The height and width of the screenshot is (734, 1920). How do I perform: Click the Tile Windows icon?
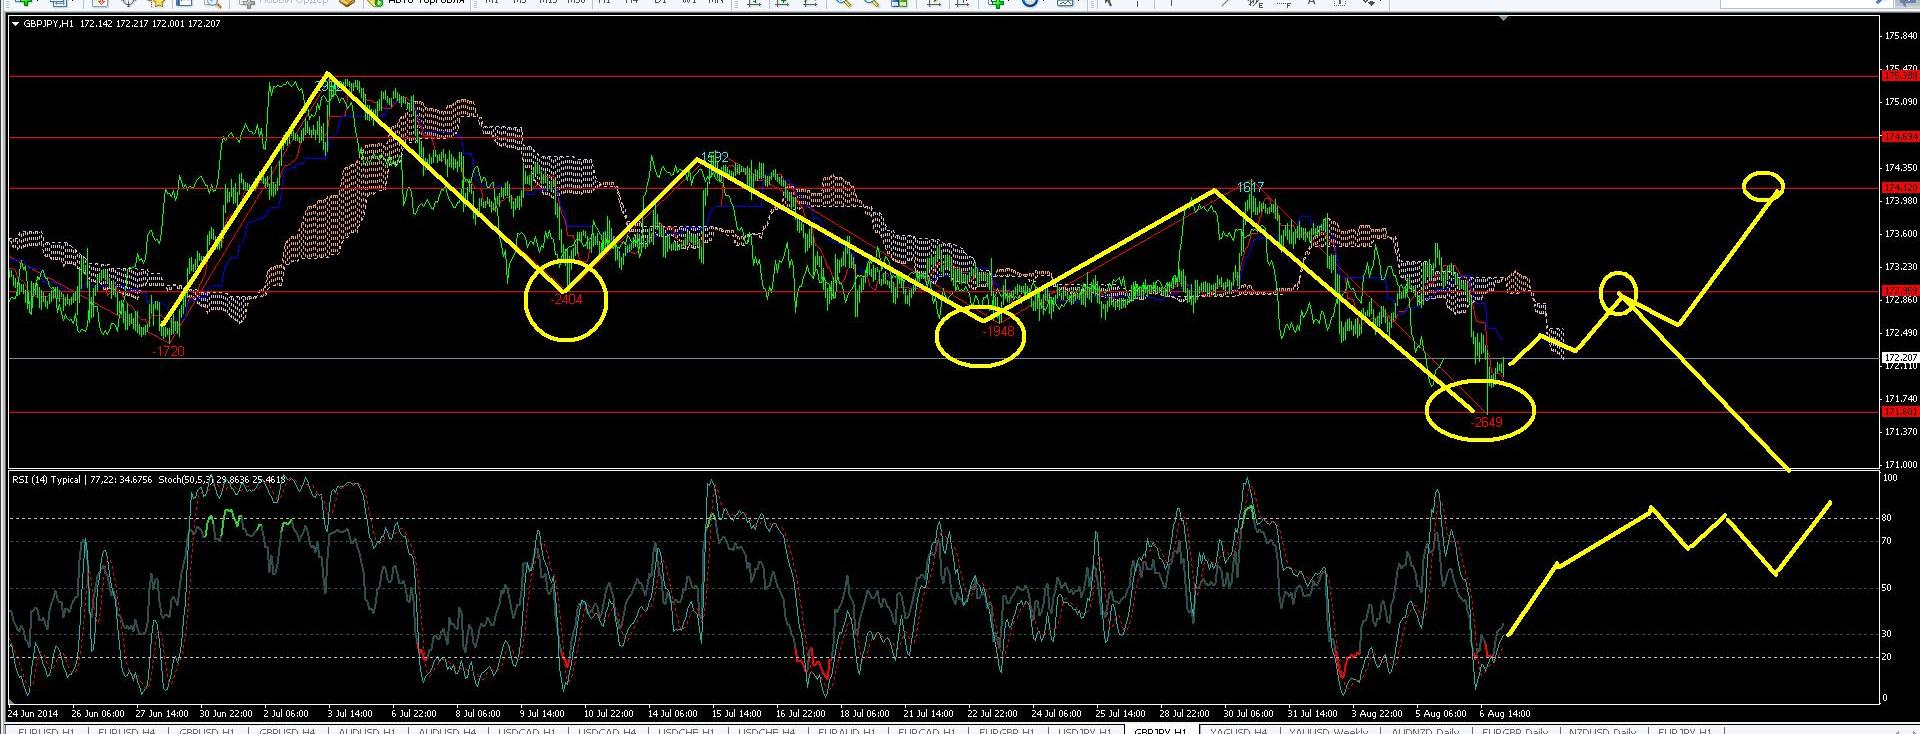point(900,3)
